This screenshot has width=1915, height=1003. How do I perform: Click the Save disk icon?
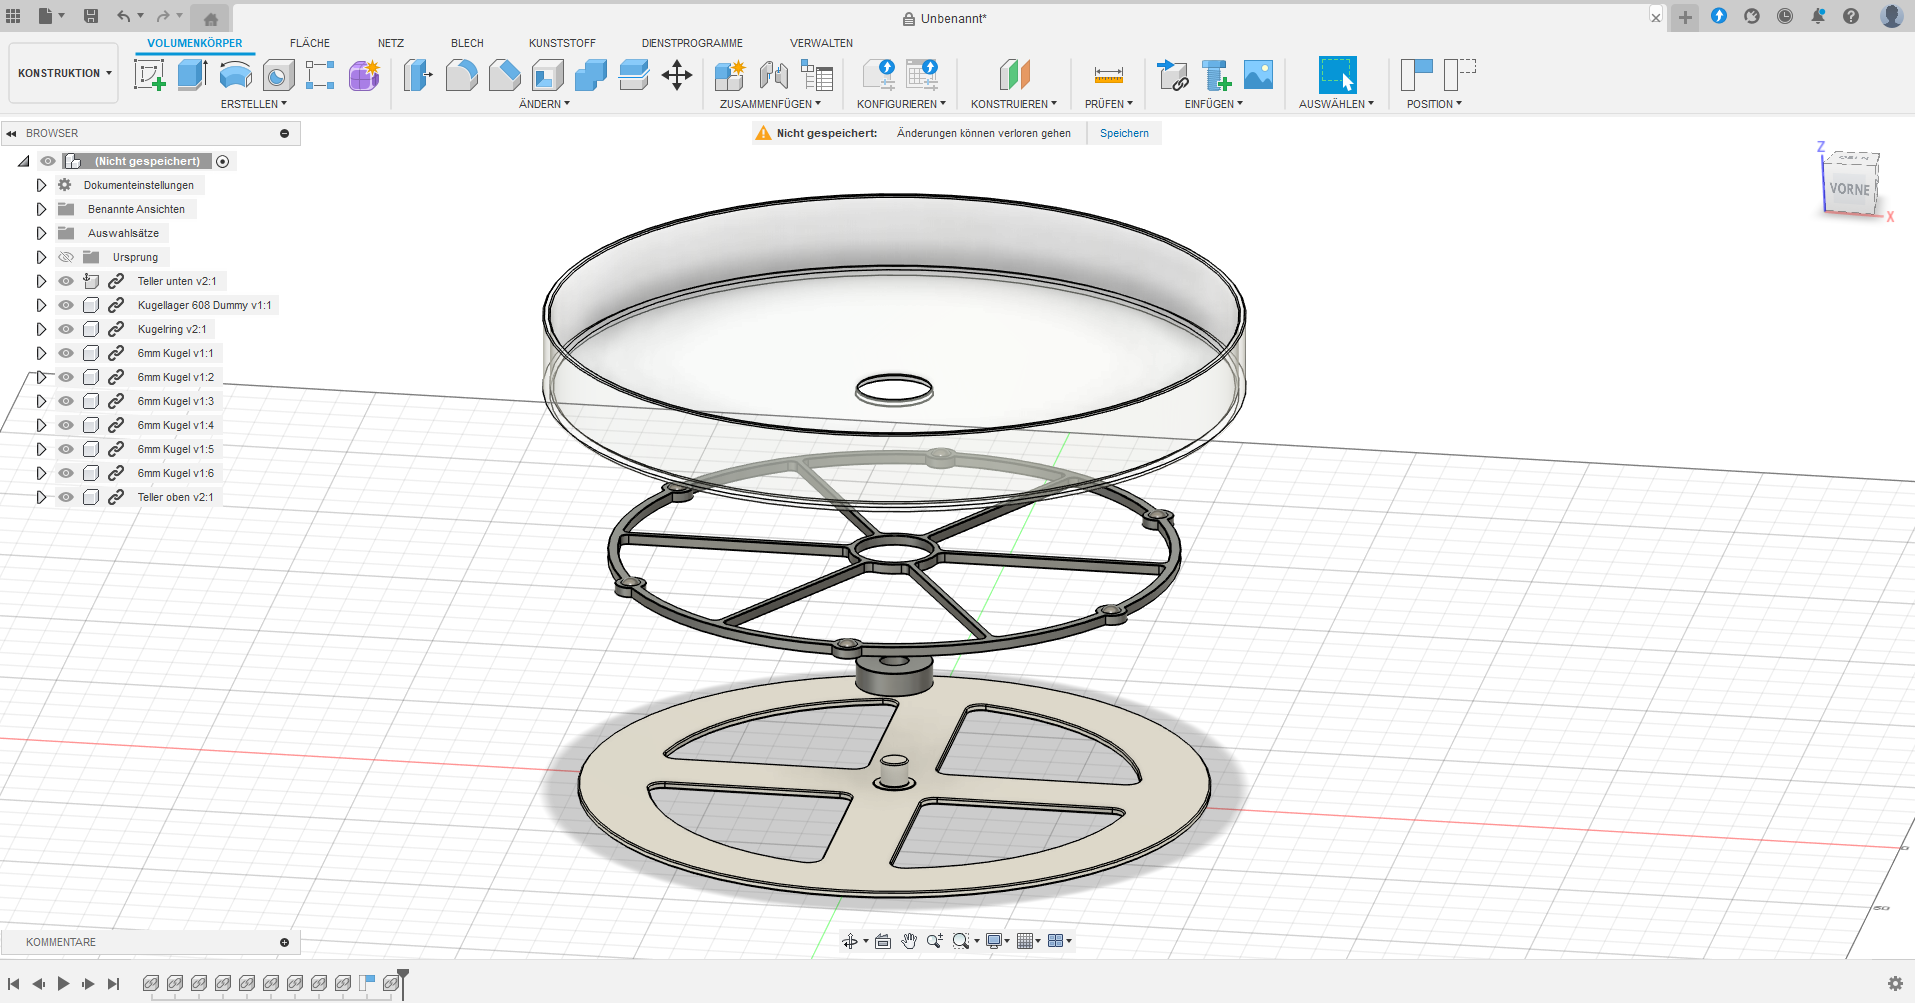point(91,16)
